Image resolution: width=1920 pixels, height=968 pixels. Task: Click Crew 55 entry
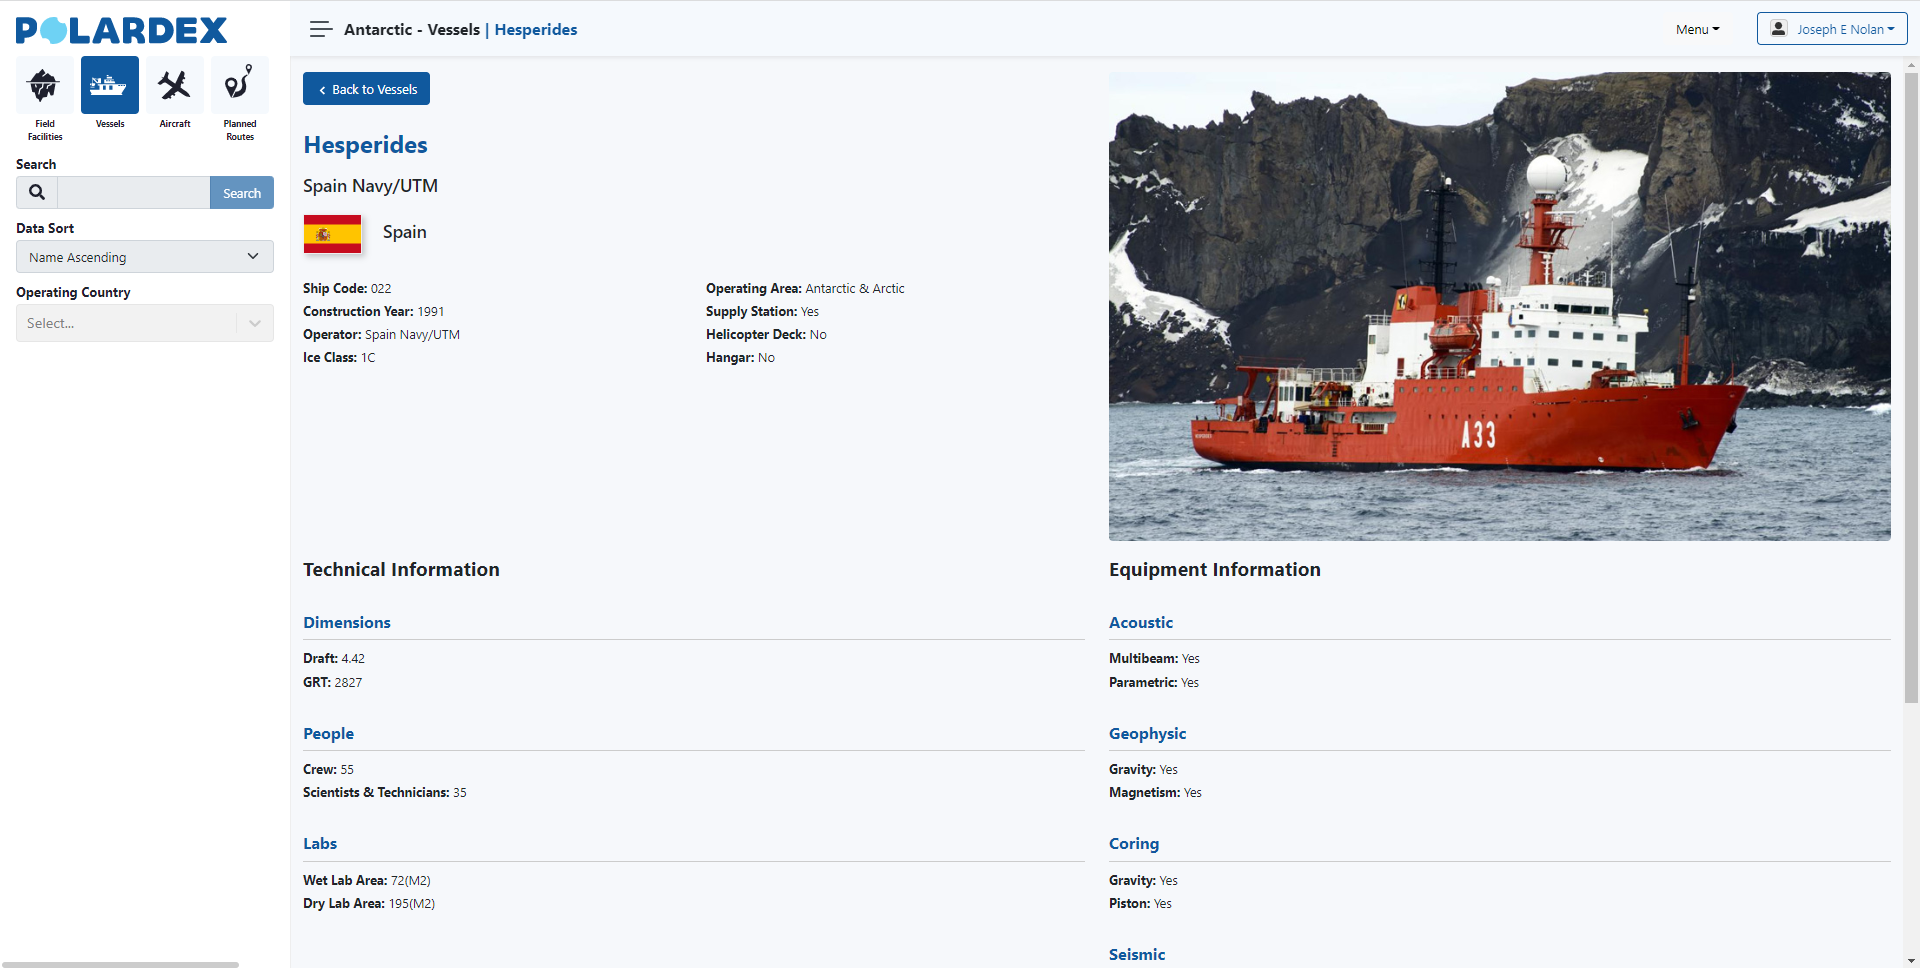(x=328, y=770)
